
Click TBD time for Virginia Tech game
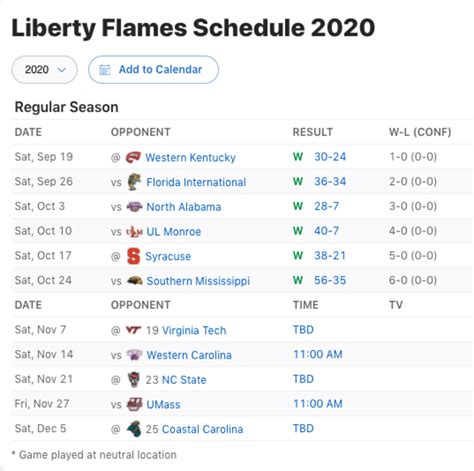pos(303,330)
